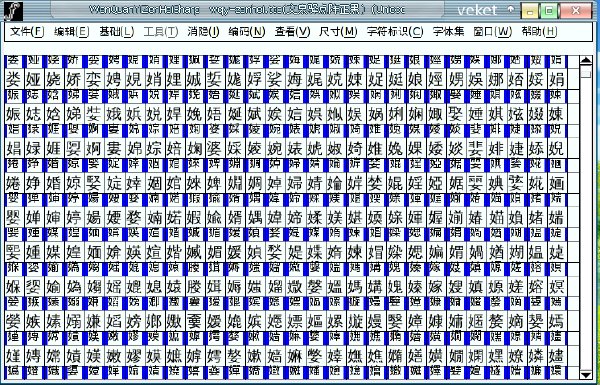Image resolution: width=600 pixels, height=385 pixels.
Task: Open the 编码(N) menu
Action: click(x=247, y=31)
